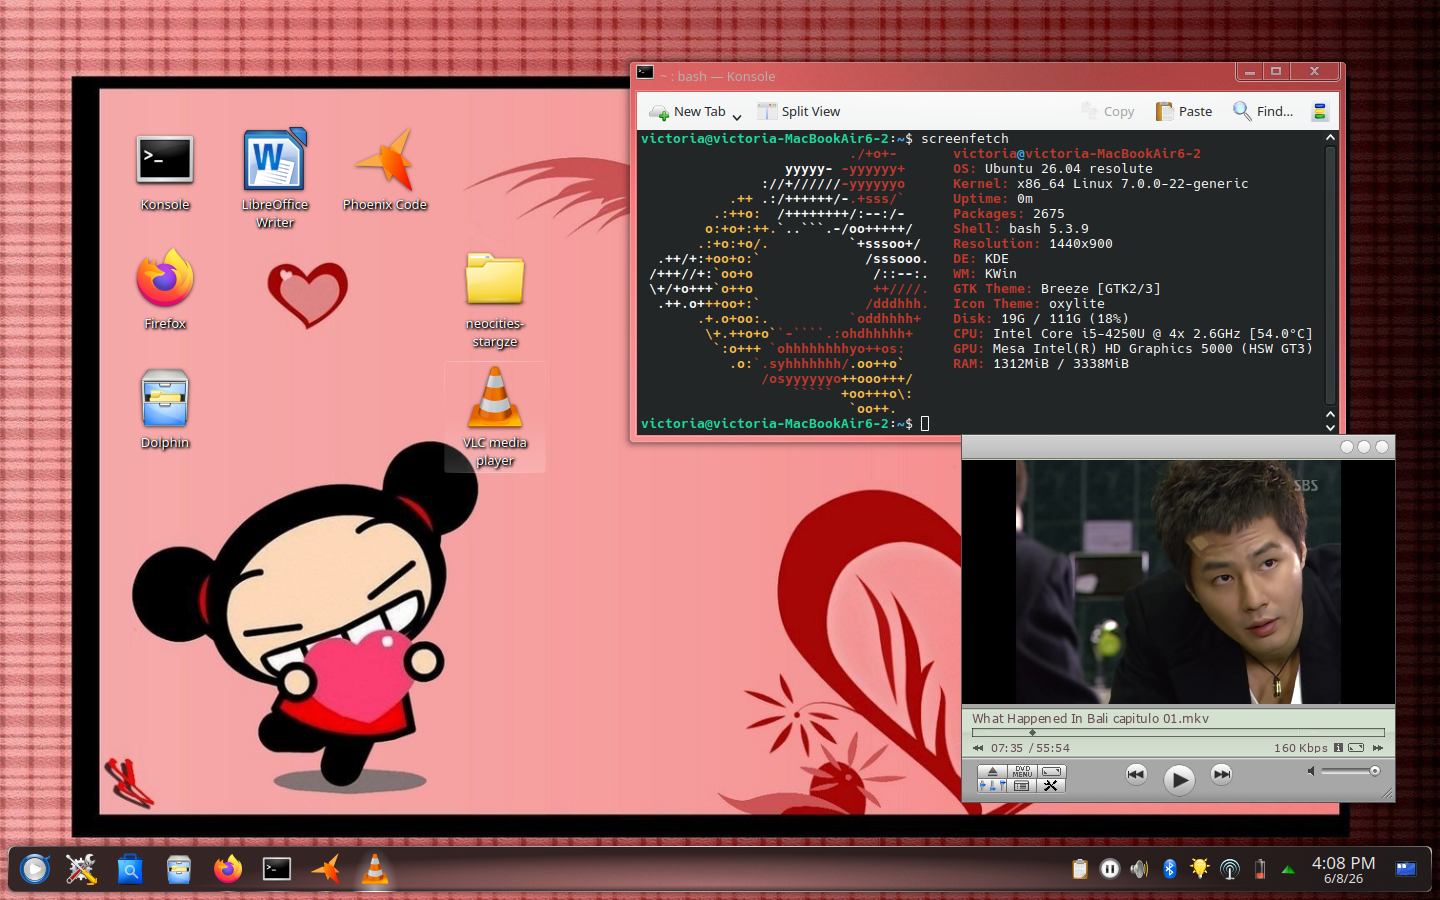Mute VLC with the speaker icon

(1311, 771)
